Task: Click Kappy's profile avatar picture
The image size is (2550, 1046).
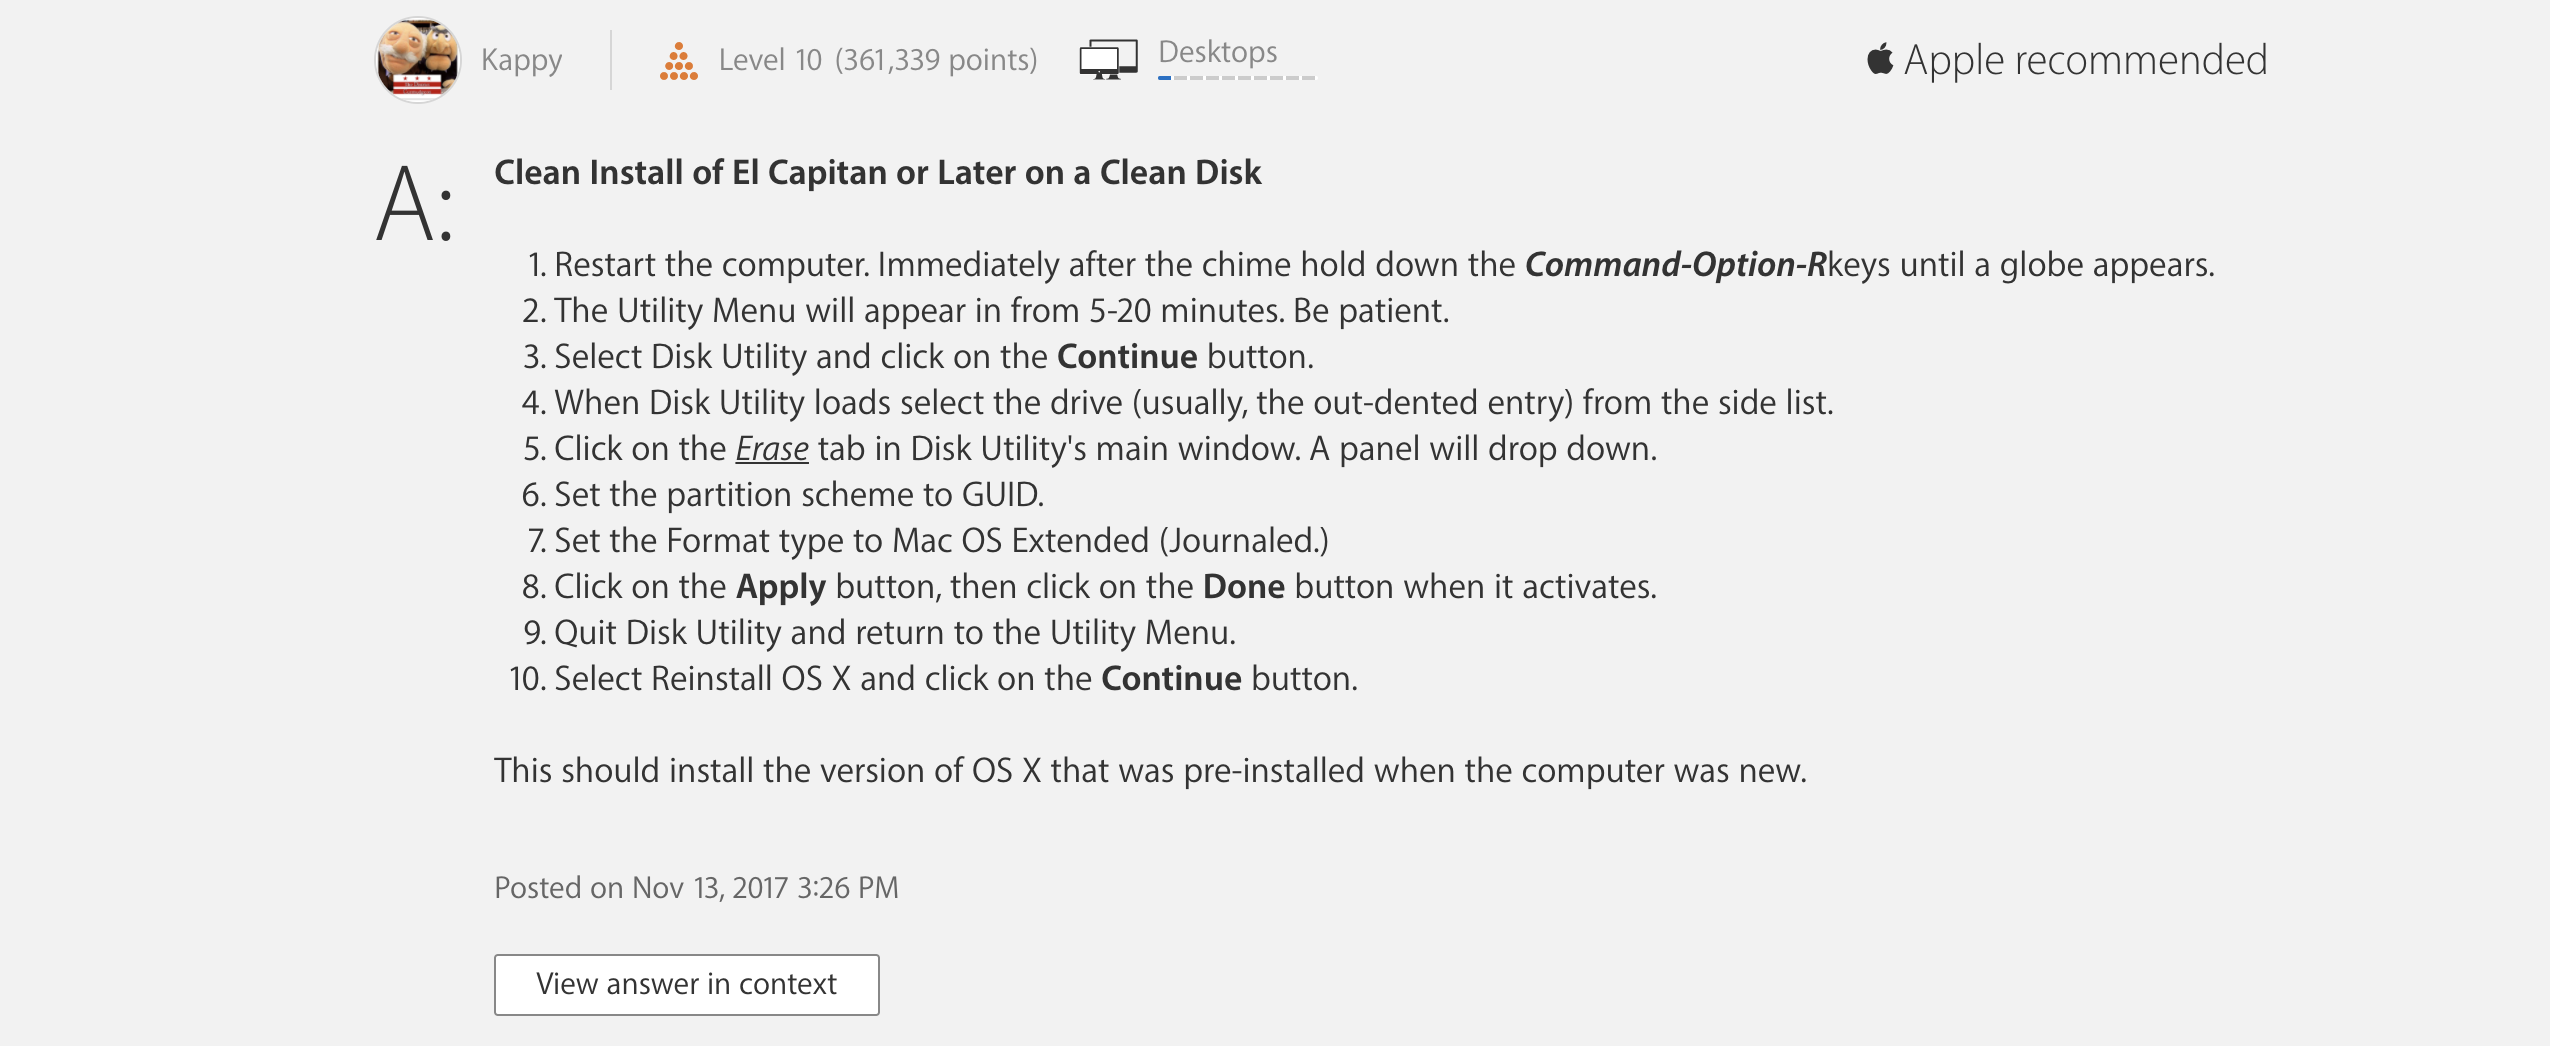Action: (417, 60)
